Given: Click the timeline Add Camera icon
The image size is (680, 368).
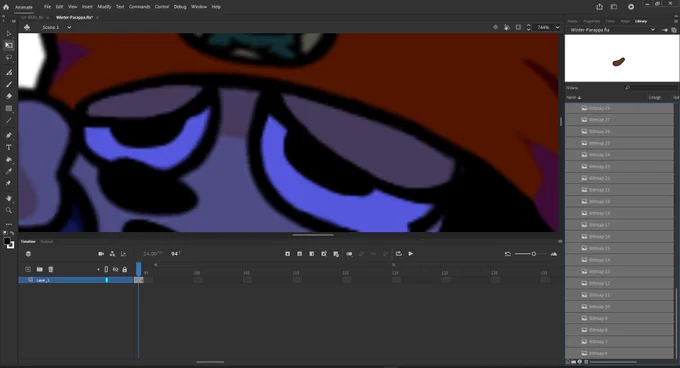Looking at the screenshot, I should click(101, 254).
